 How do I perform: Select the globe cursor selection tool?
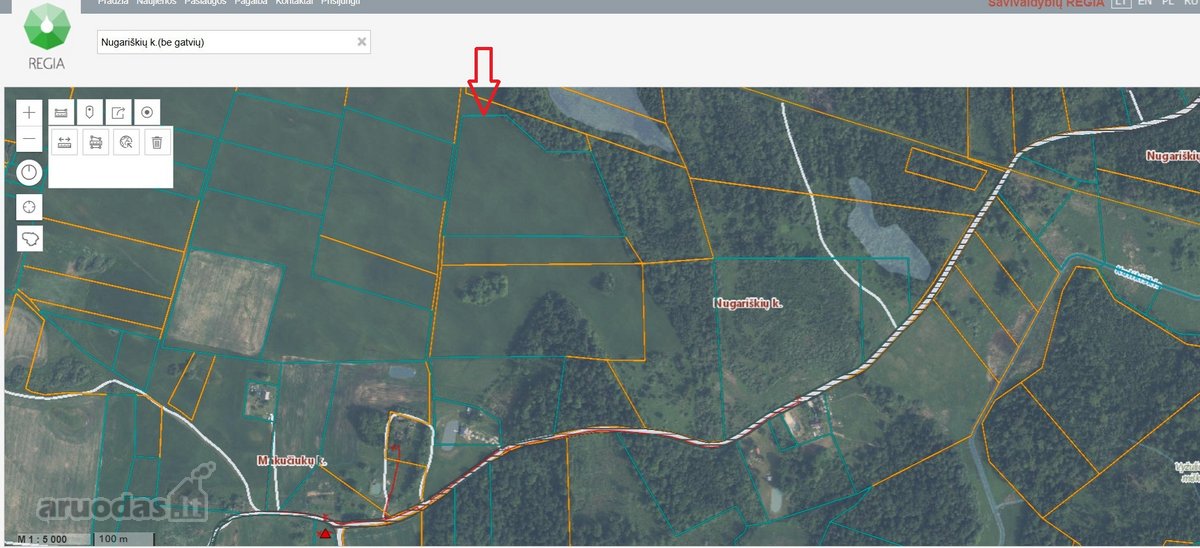126,143
